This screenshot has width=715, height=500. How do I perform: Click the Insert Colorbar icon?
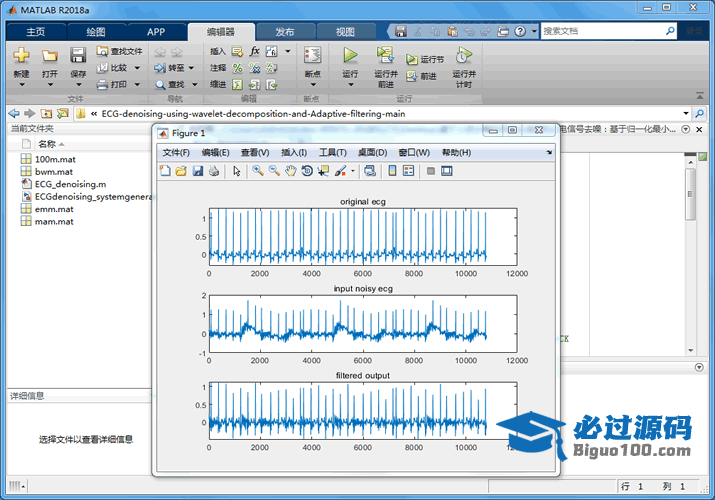pyautogui.click(x=392, y=171)
